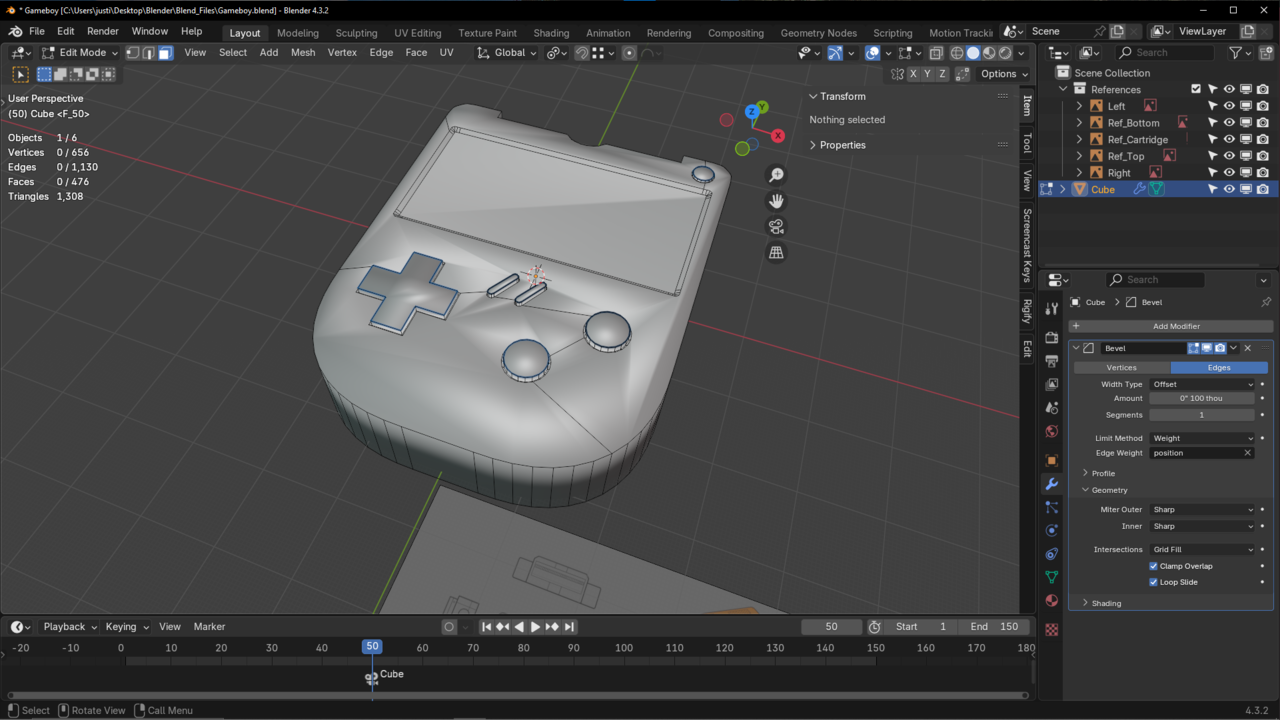The image size is (1280, 720).
Task: Click the Segments value field
Action: pyautogui.click(x=1202, y=415)
